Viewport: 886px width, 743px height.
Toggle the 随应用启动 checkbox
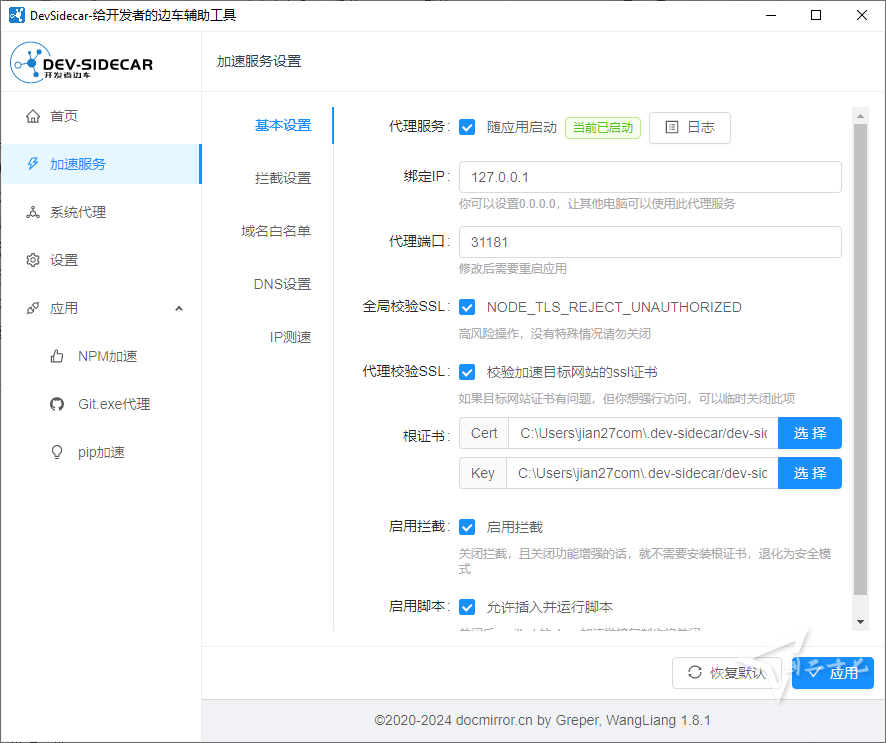coord(467,127)
